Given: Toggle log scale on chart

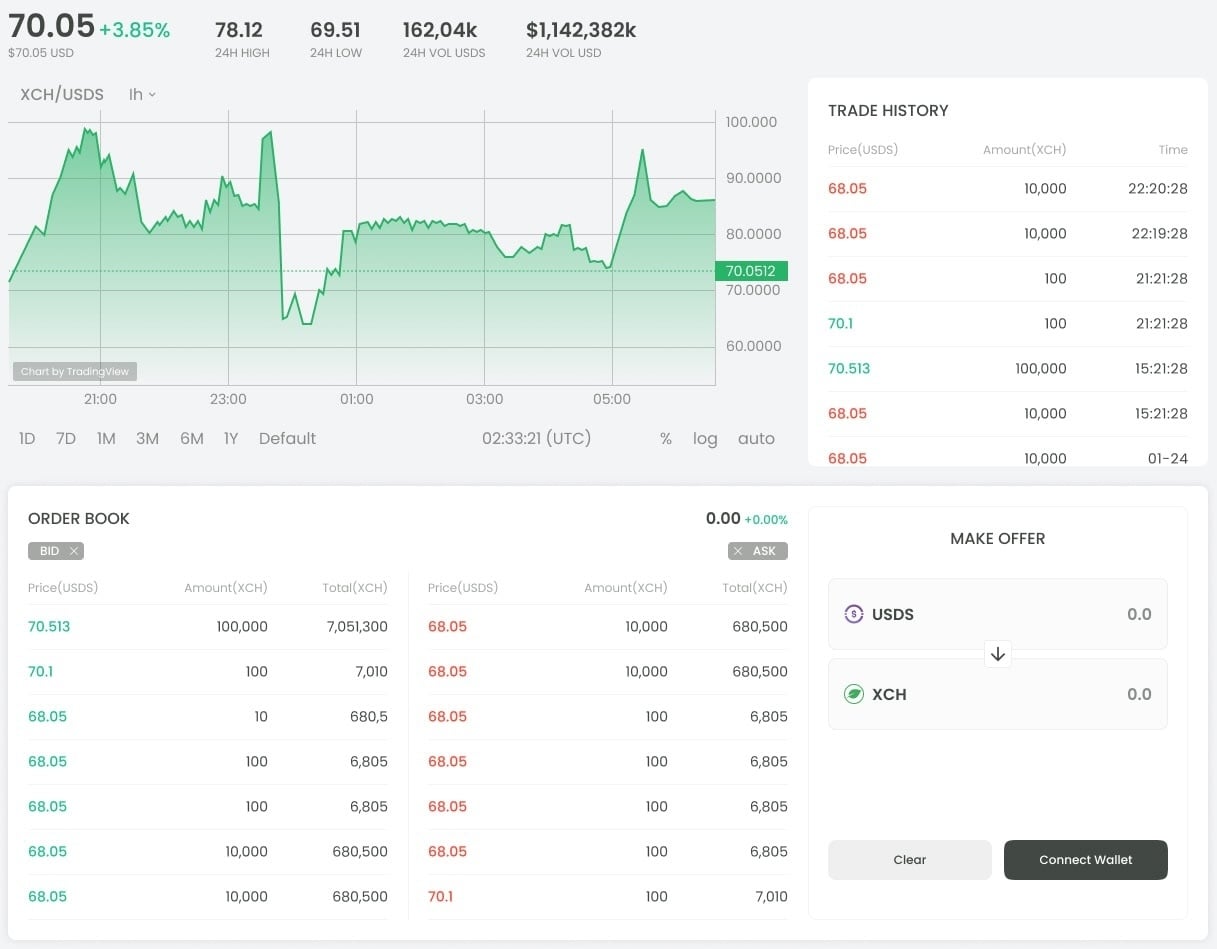Looking at the screenshot, I should tap(705, 438).
